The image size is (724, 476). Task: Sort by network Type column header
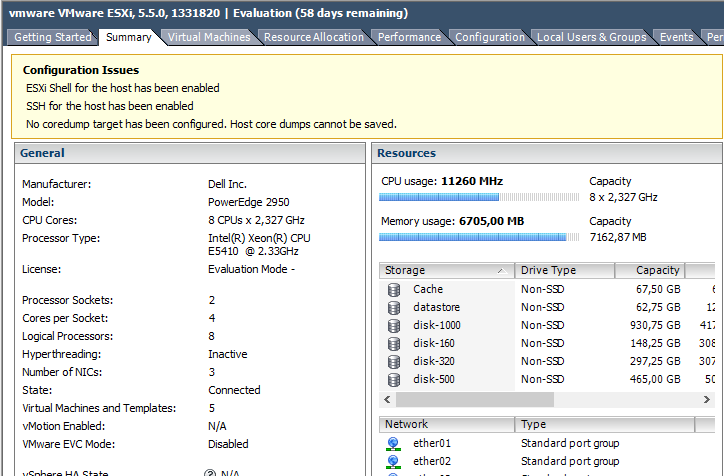[604, 424]
